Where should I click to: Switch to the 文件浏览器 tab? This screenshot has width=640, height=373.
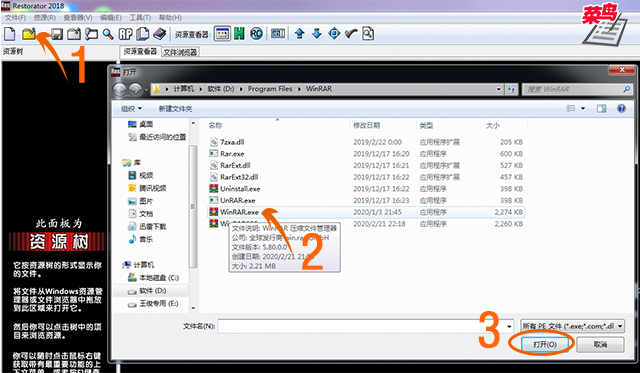(180, 52)
